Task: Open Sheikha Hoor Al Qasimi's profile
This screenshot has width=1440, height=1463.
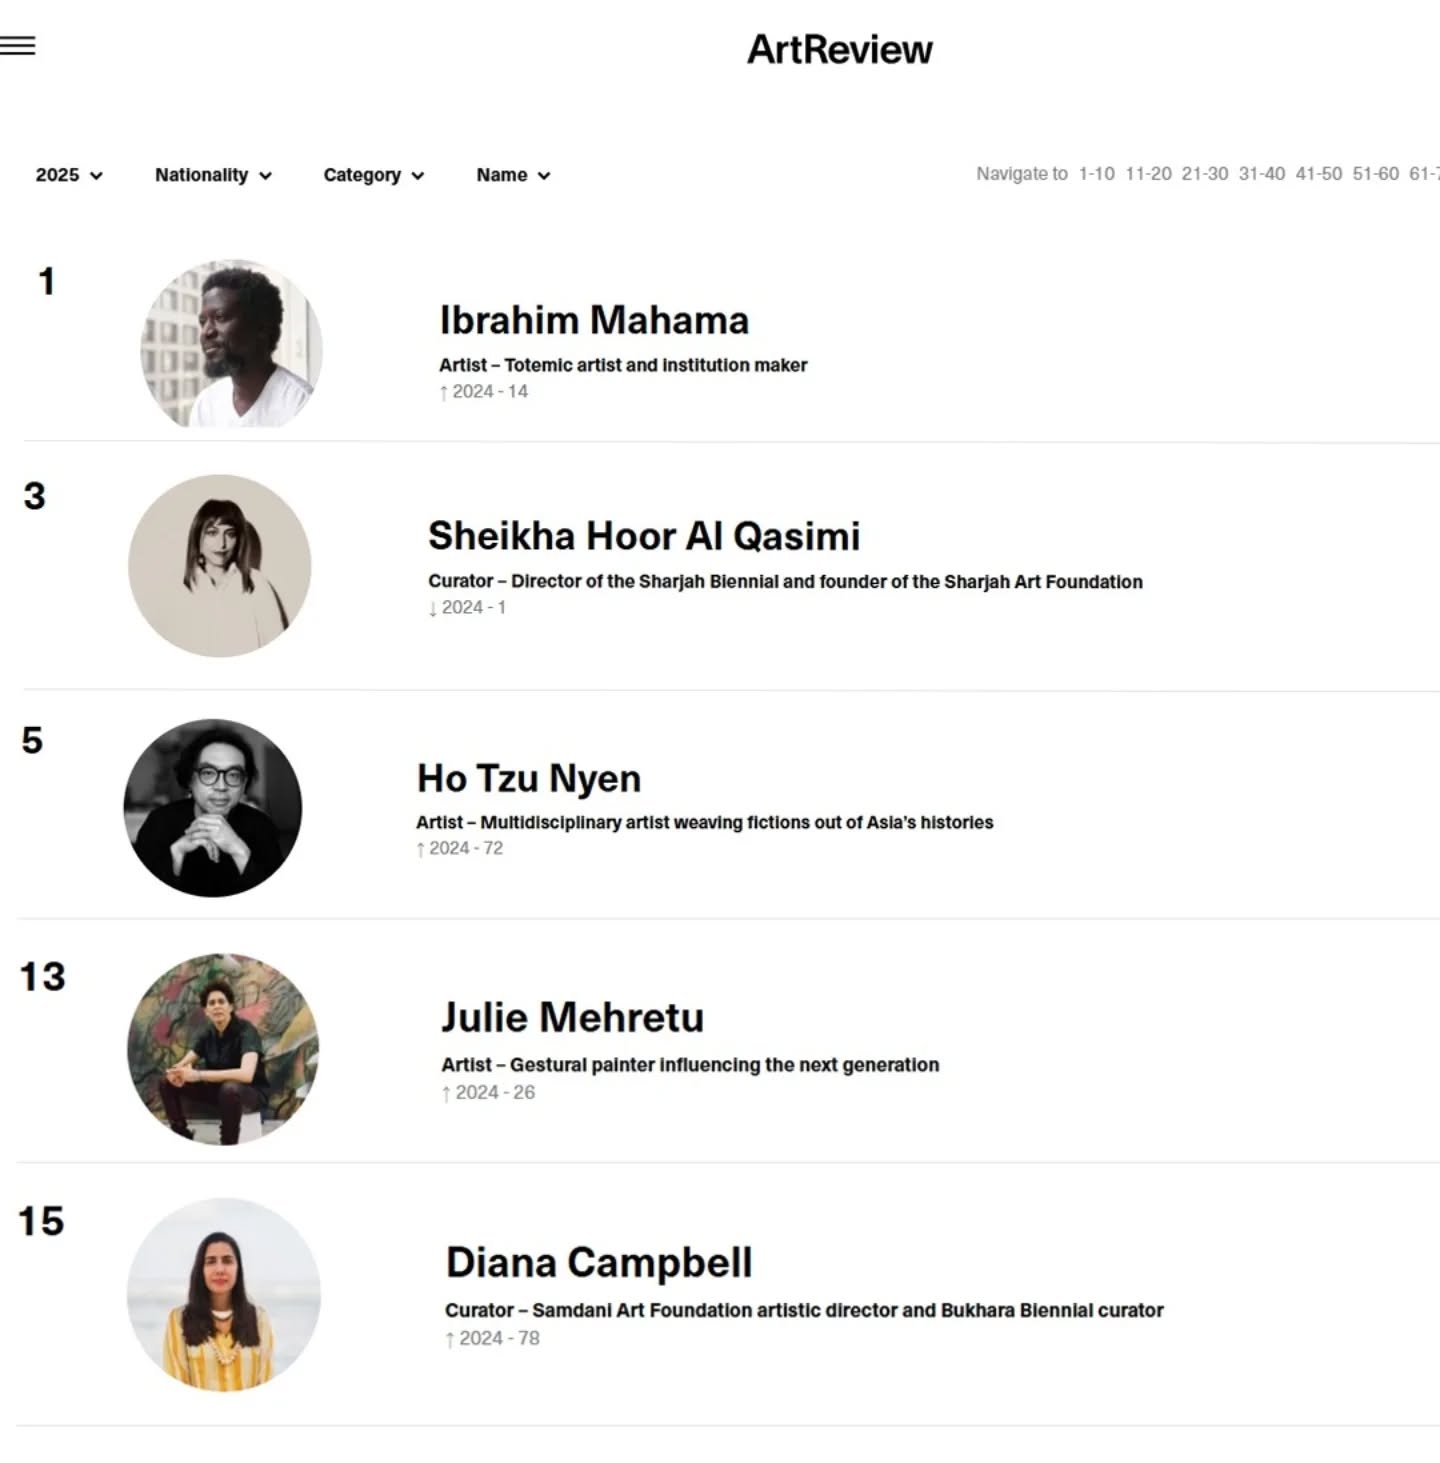Action: pyautogui.click(x=644, y=536)
